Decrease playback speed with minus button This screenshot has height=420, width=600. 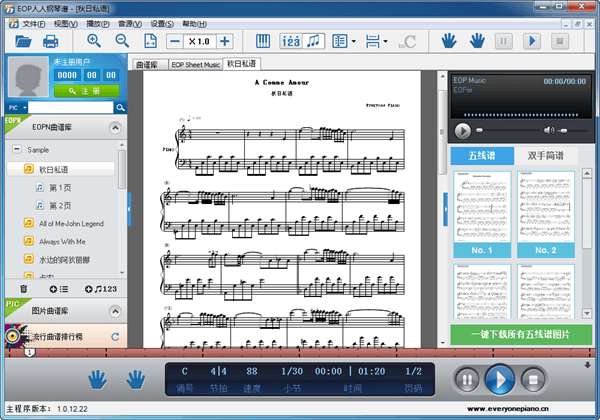175,41
